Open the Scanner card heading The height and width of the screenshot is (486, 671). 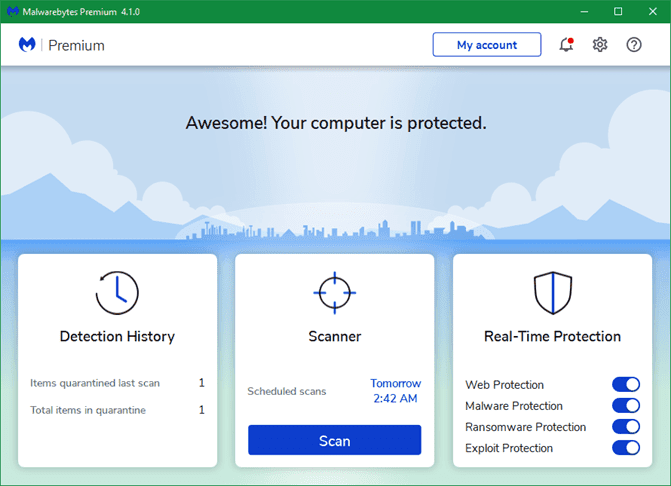pyautogui.click(x=335, y=336)
